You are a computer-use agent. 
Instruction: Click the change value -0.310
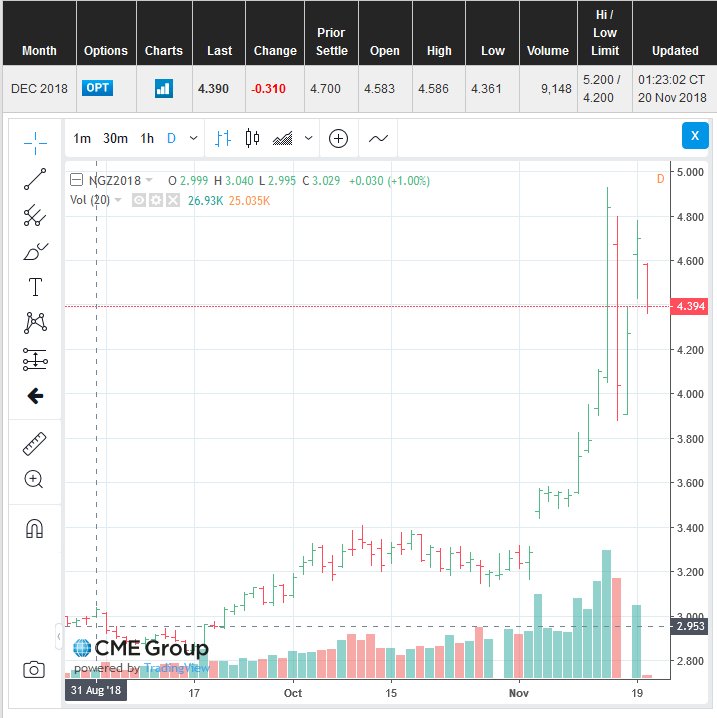point(268,88)
